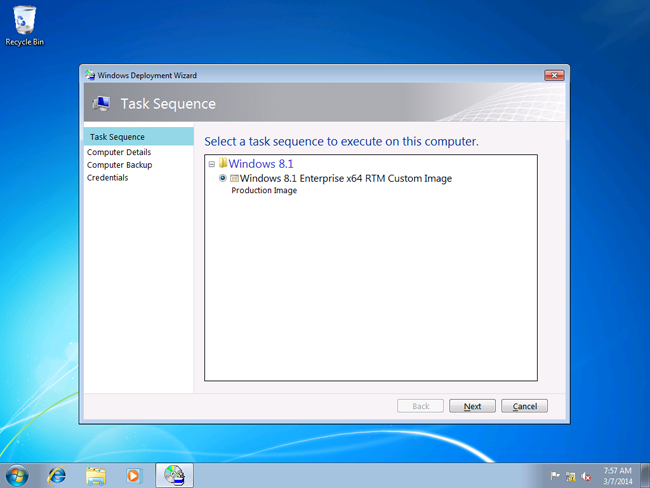Image resolution: width=650 pixels, height=488 pixels.
Task: Click the computer icon beside Task Sequence header
Action: tap(102, 103)
